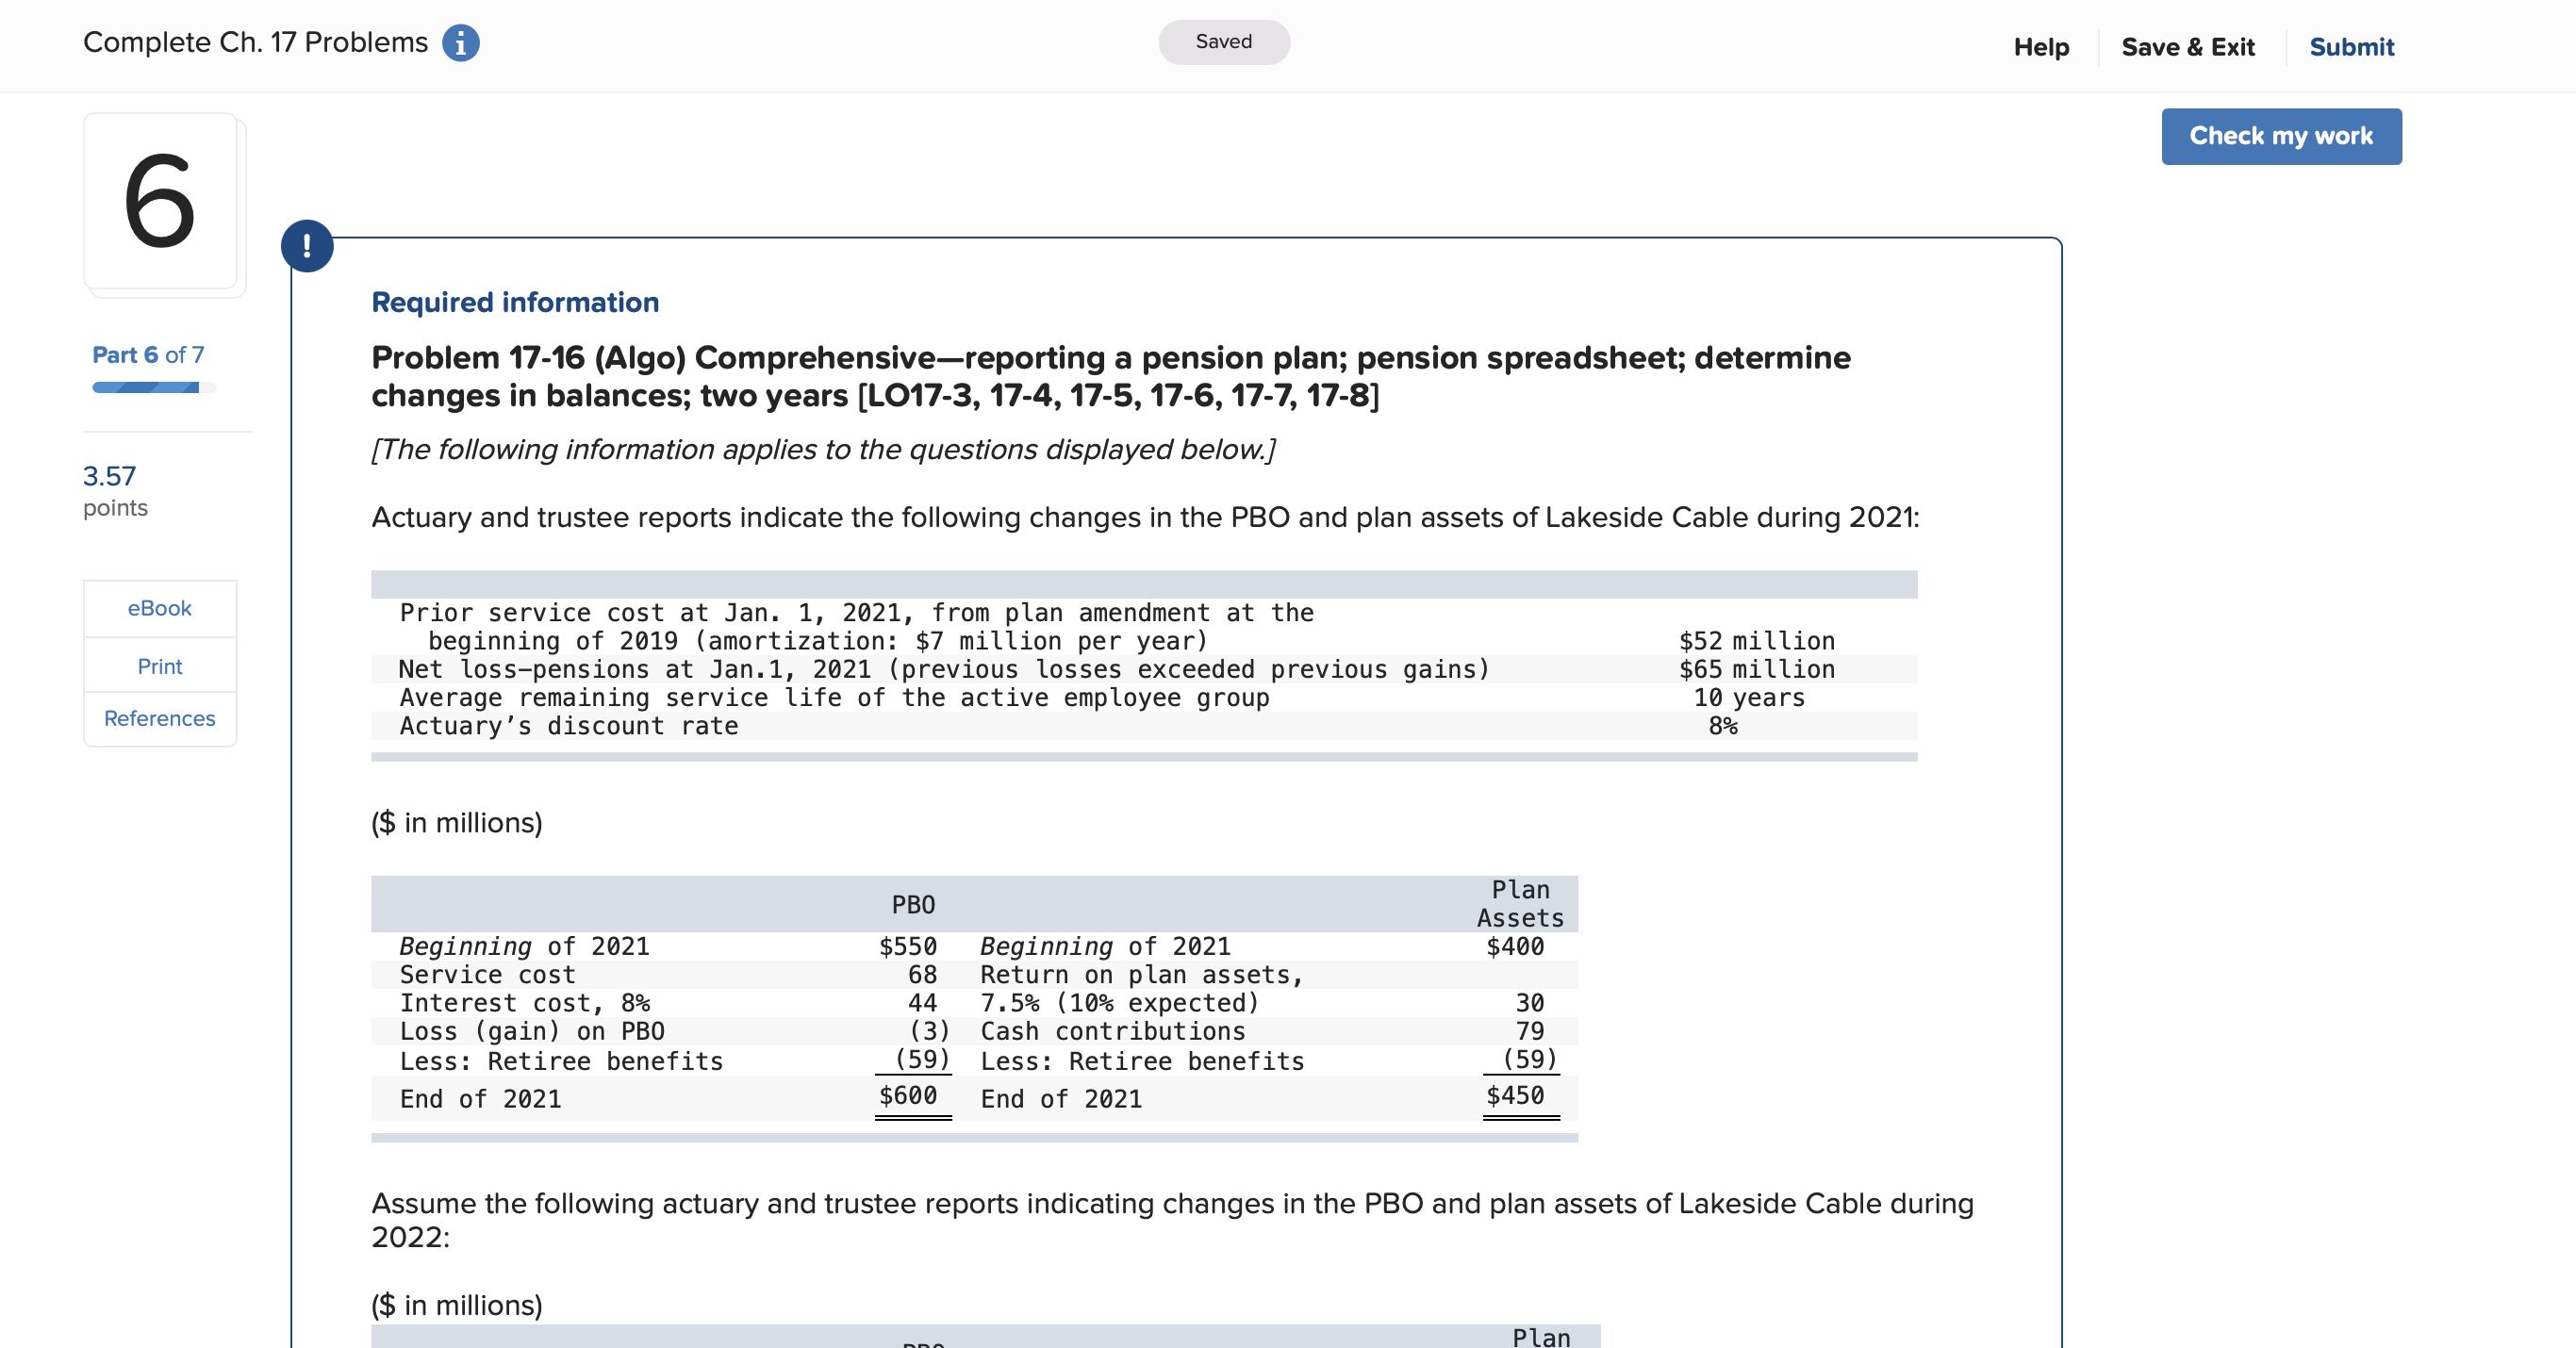Open the eBook resource link
The image size is (2576, 1348).
tap(159, 608)
